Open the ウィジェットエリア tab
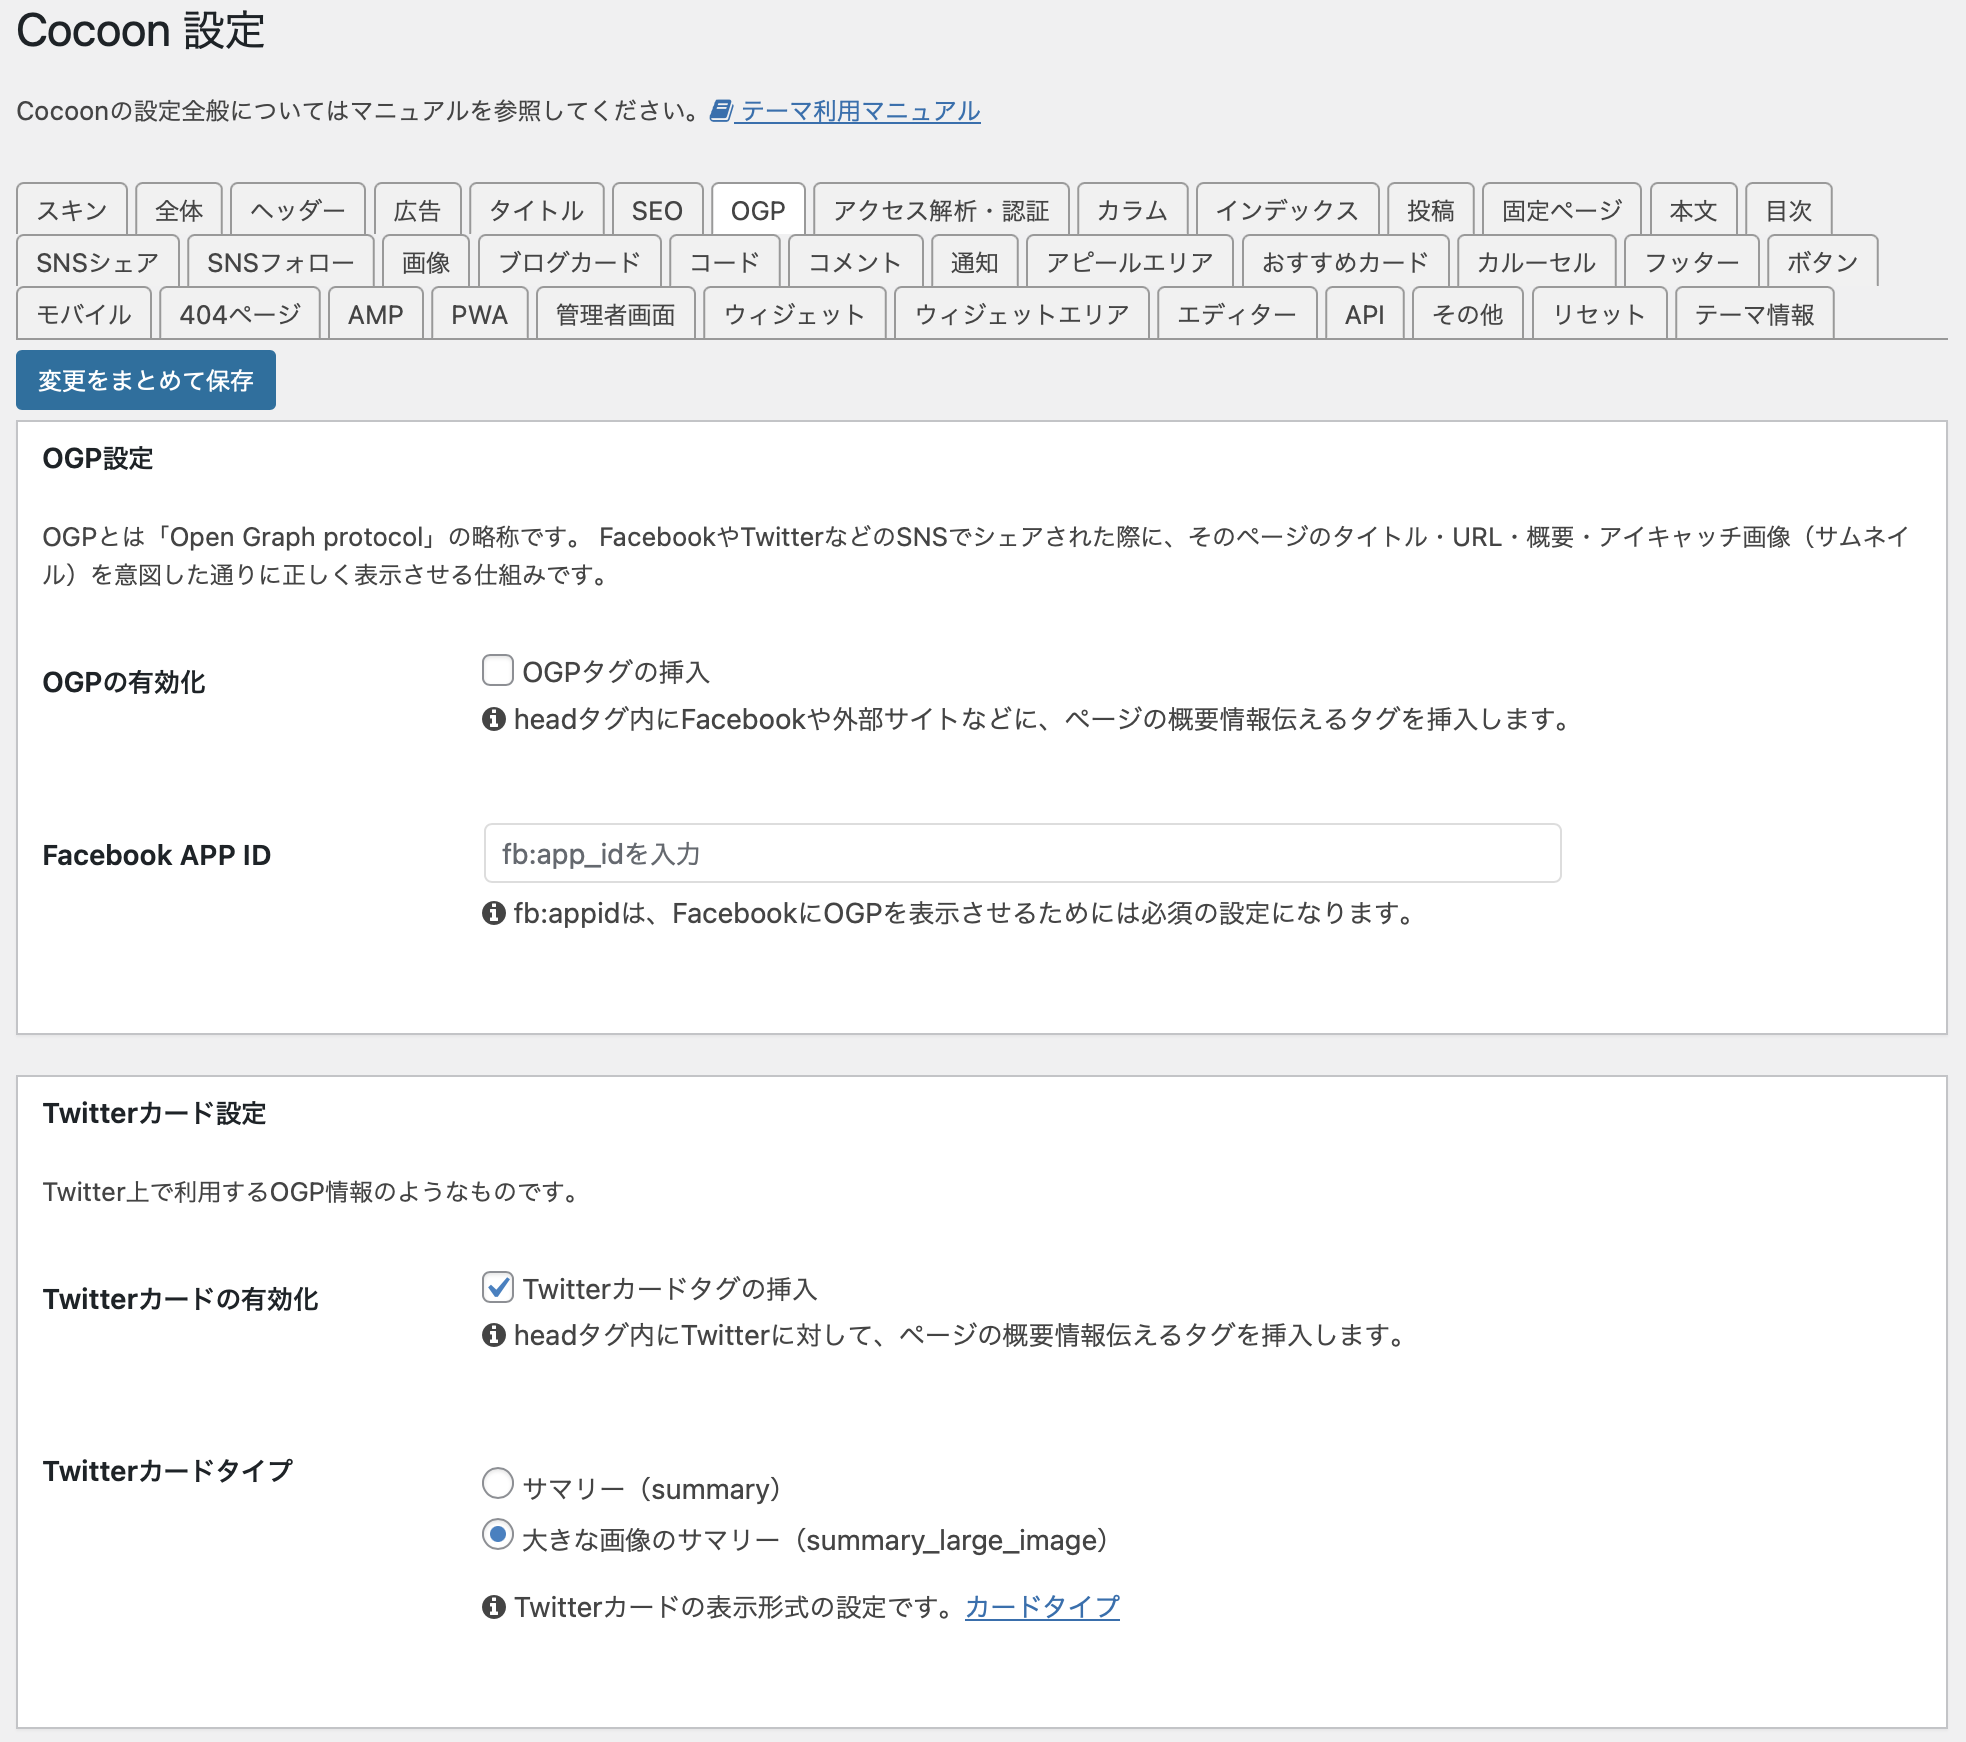 pyautogui.click(x=1021, y=314)
